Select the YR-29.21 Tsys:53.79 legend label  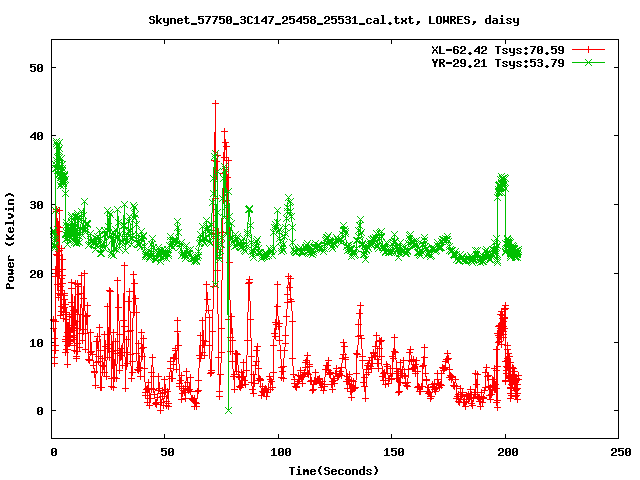(x=498, y=63)
